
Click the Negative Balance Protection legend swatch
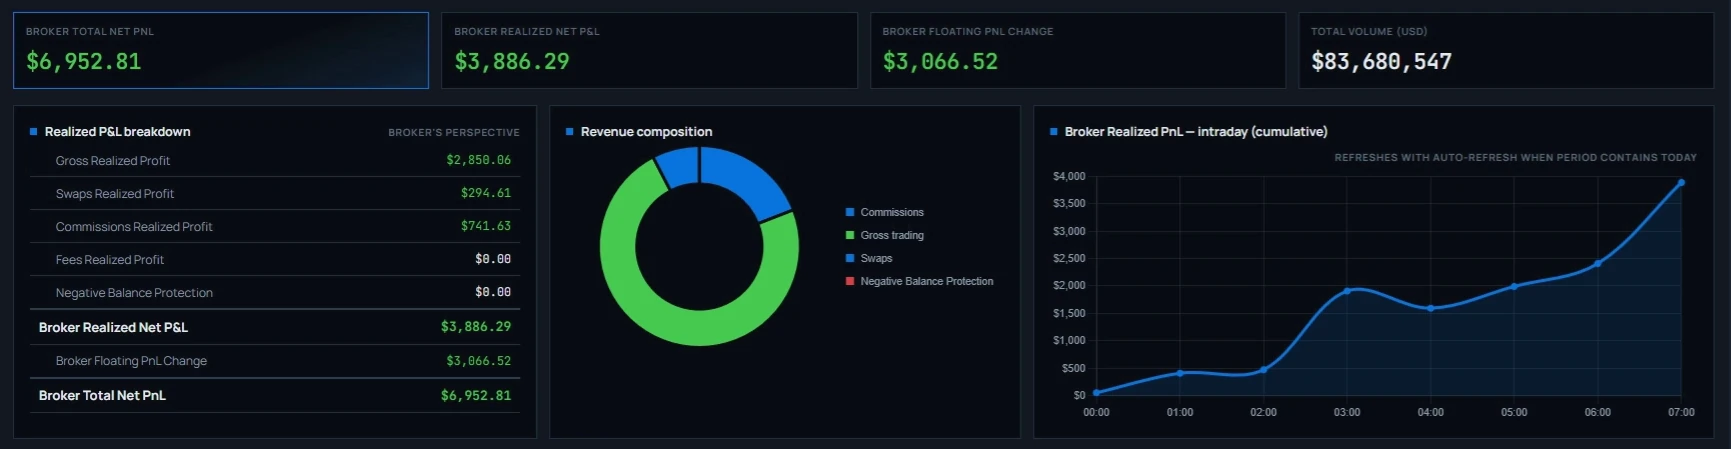850,281
